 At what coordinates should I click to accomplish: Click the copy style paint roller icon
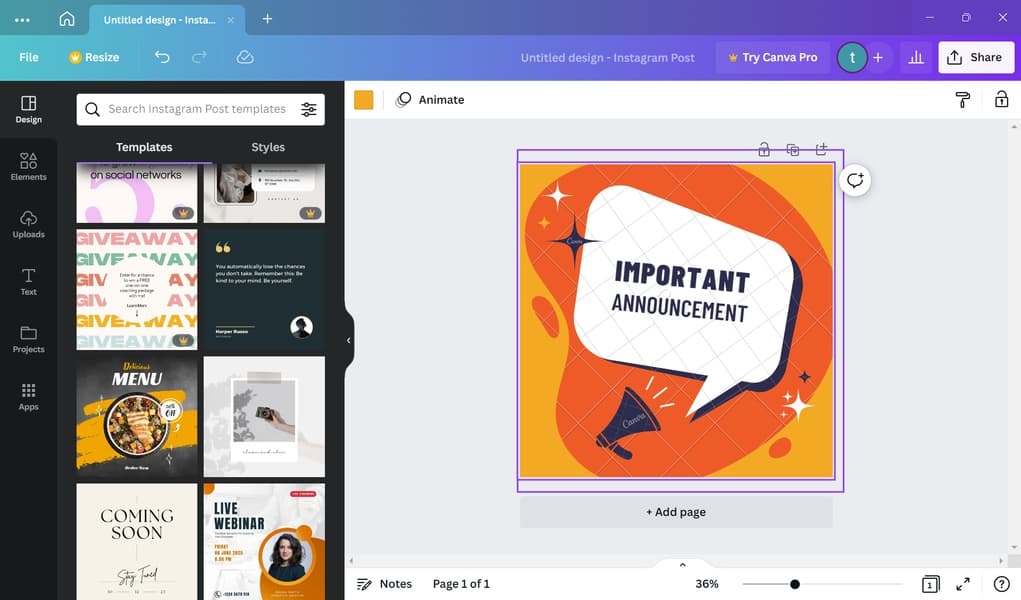[963, 99]
